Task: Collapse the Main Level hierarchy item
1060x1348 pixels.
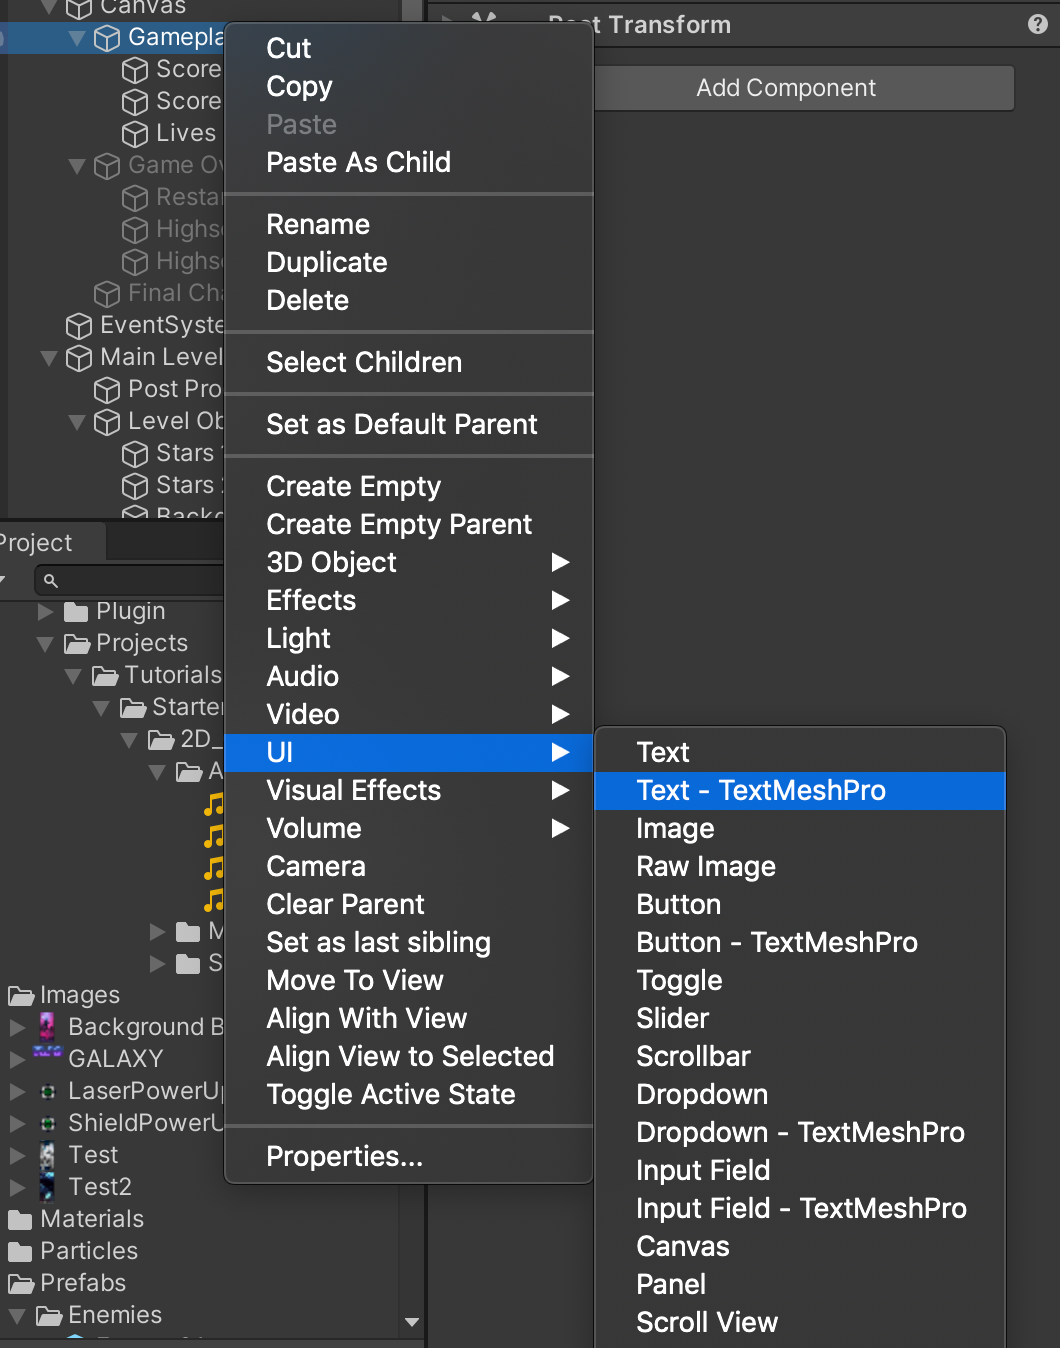Action: (48, 357)
